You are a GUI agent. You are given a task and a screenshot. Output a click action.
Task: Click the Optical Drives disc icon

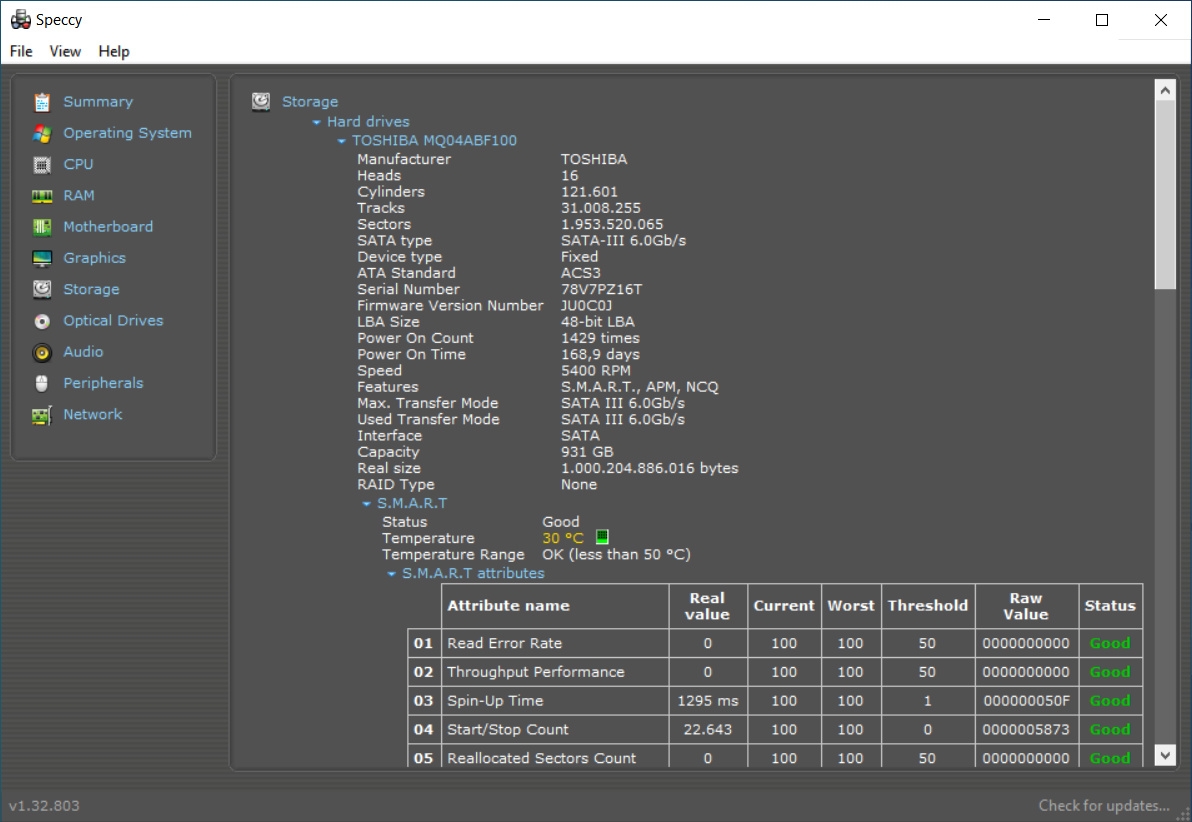click(42, 321)
